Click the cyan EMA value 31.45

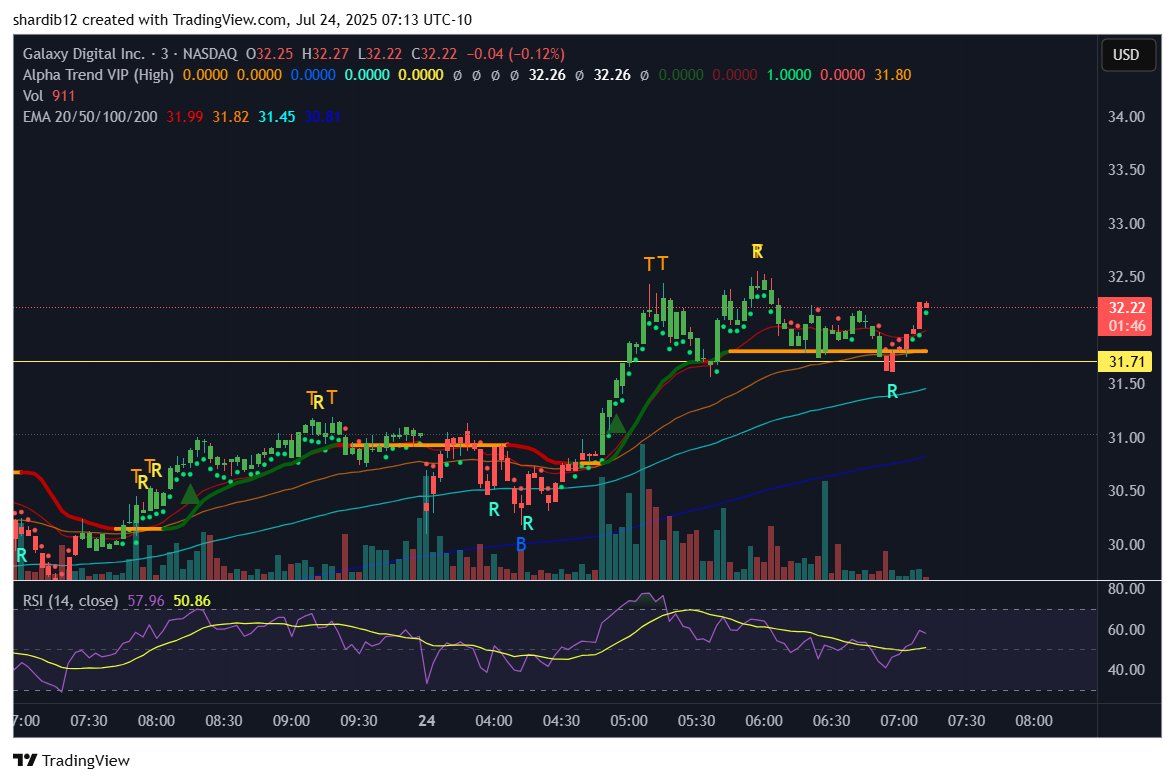[x=277, y=117]
